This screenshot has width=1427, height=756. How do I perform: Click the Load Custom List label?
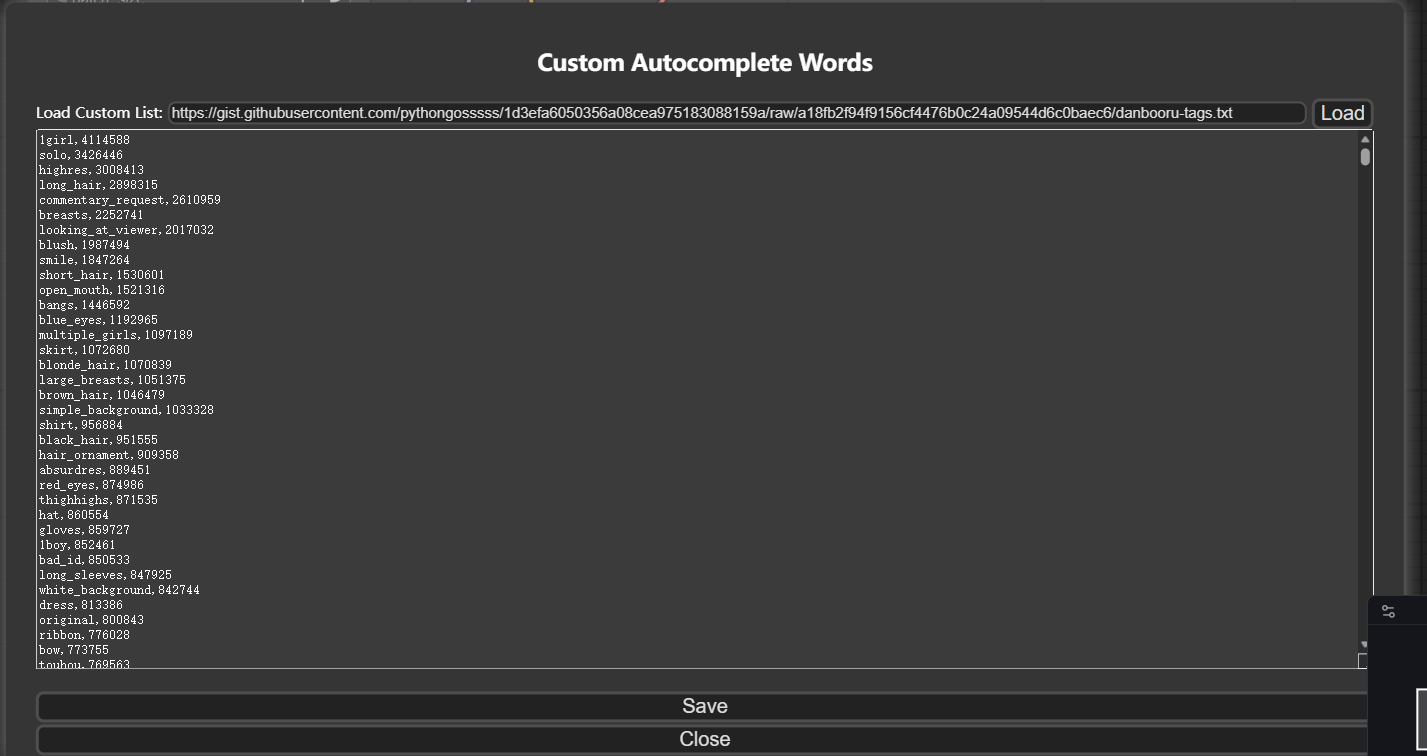[x=99, y=113]
